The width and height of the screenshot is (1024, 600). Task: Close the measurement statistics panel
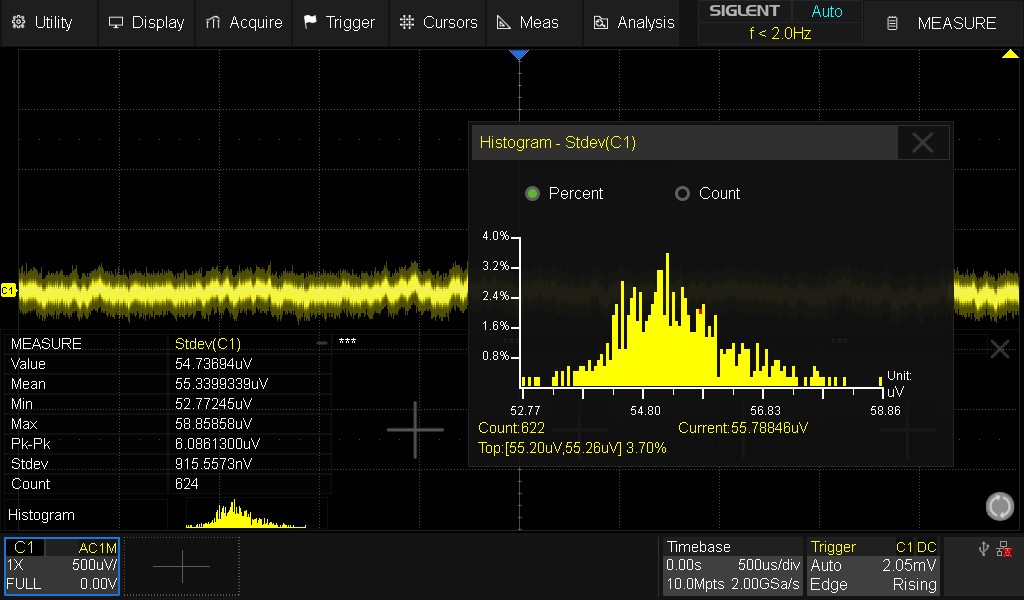(x=999, y=348)
